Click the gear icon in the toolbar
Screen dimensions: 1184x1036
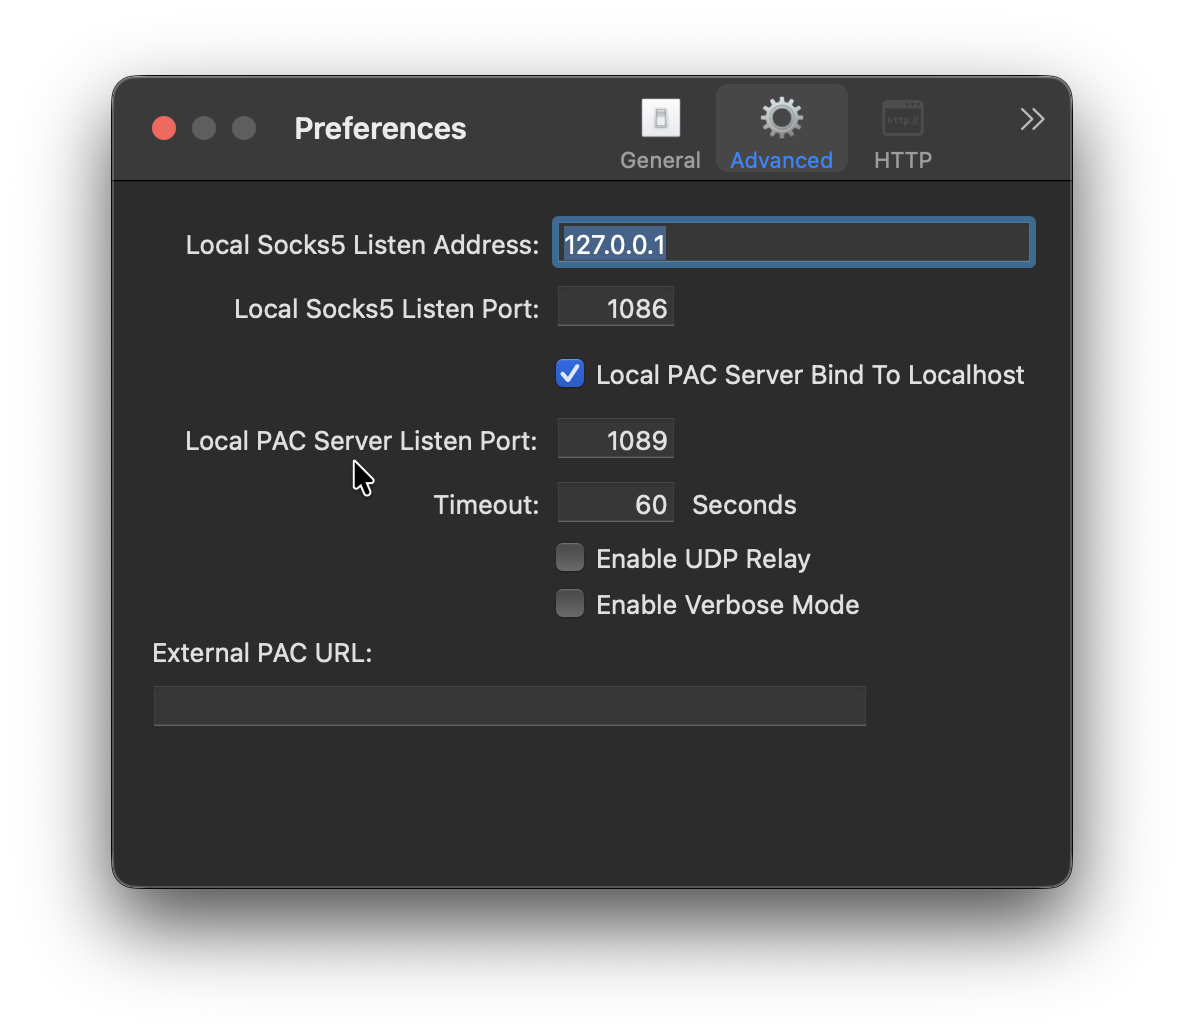(x=781, y=117)
